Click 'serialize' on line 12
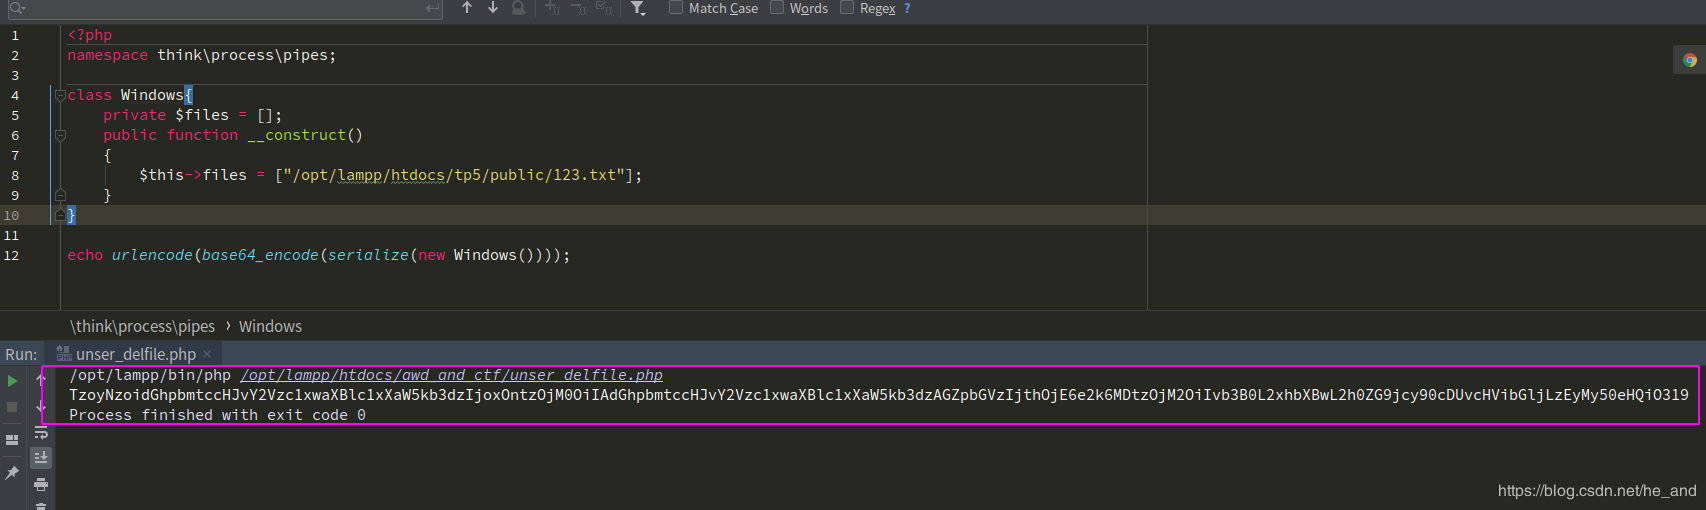1706x510 pixels. point(368,255)
